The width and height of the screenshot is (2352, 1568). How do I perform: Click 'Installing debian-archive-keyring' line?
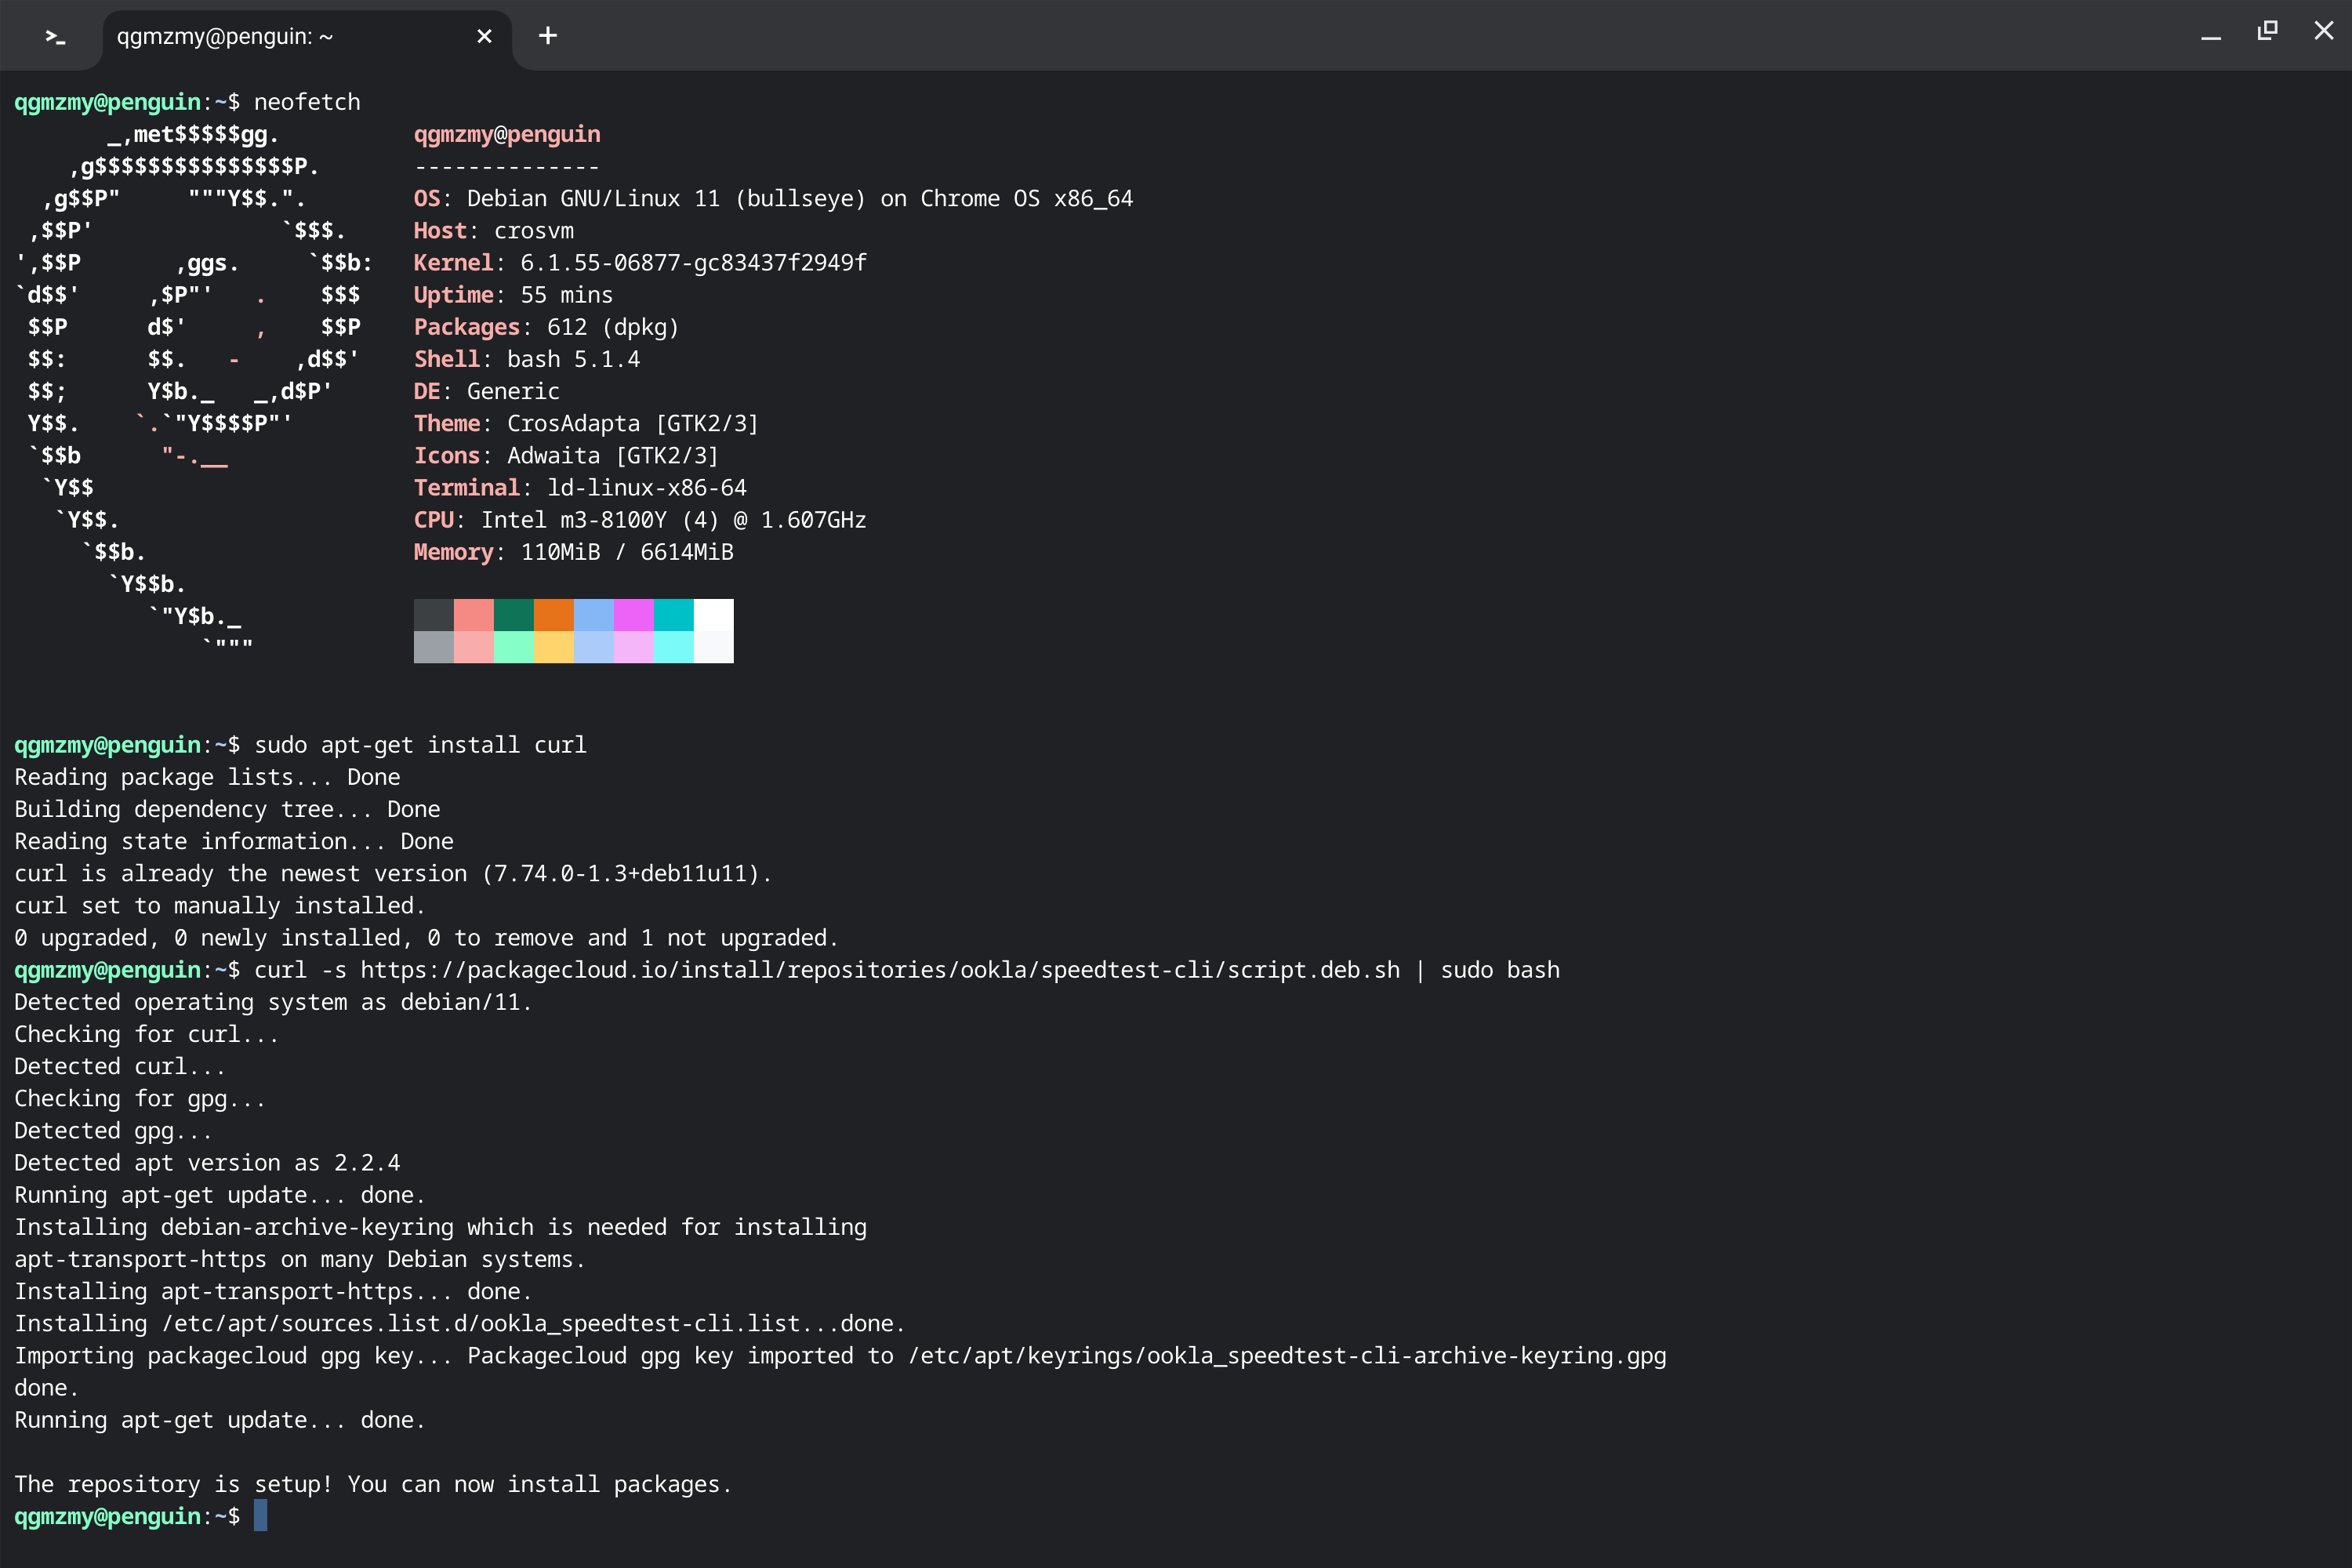(441, 1227)
